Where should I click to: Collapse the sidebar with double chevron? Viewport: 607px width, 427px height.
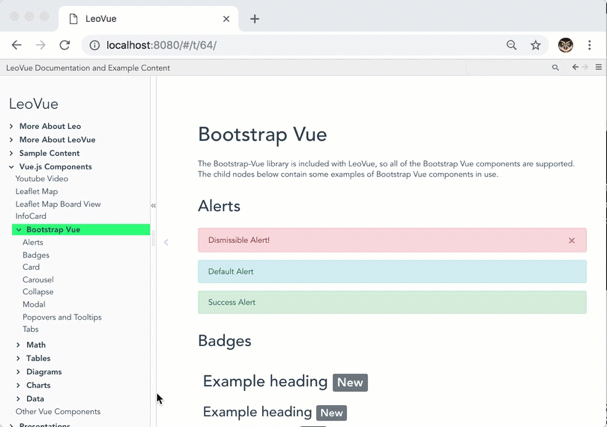(x=153, y=206)
